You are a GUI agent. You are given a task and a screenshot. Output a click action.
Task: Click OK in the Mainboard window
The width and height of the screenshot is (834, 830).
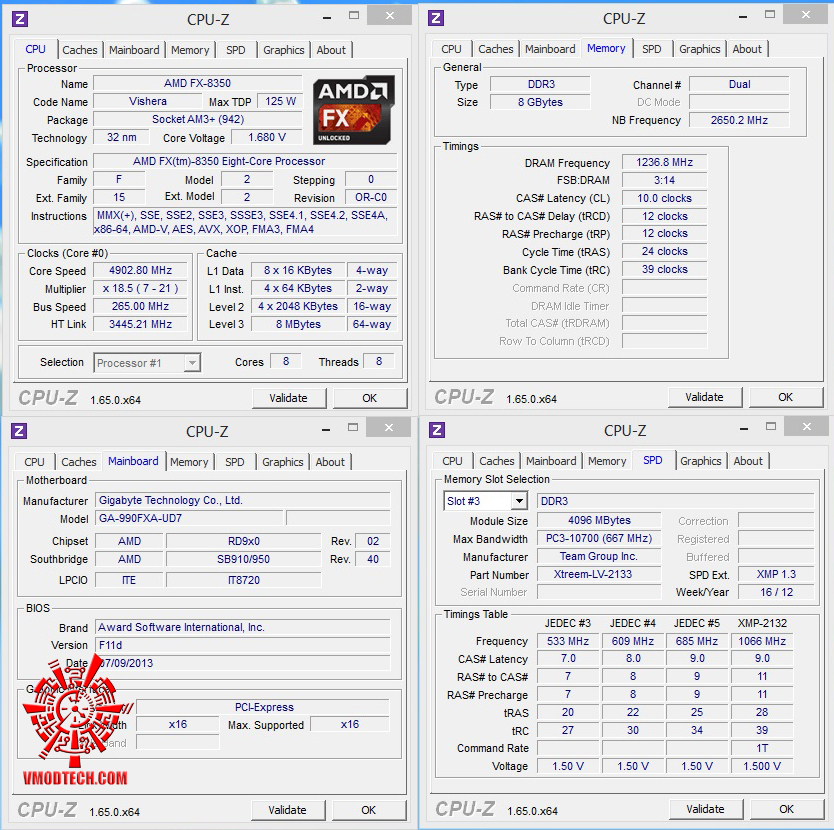point(369,810)
